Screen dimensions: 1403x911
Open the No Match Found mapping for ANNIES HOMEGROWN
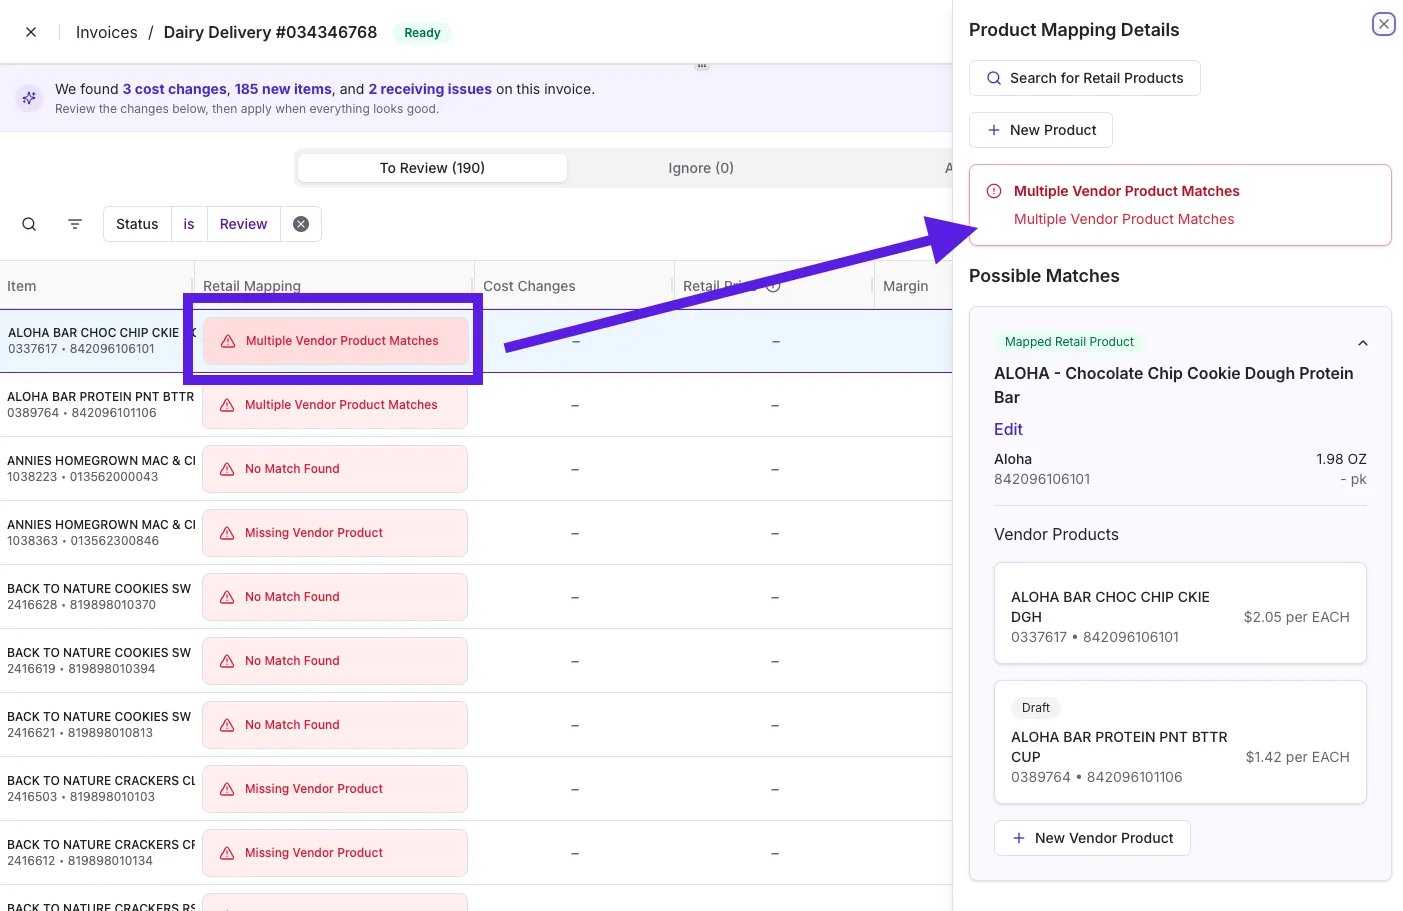pyautogui.click(x=335, y=469)
